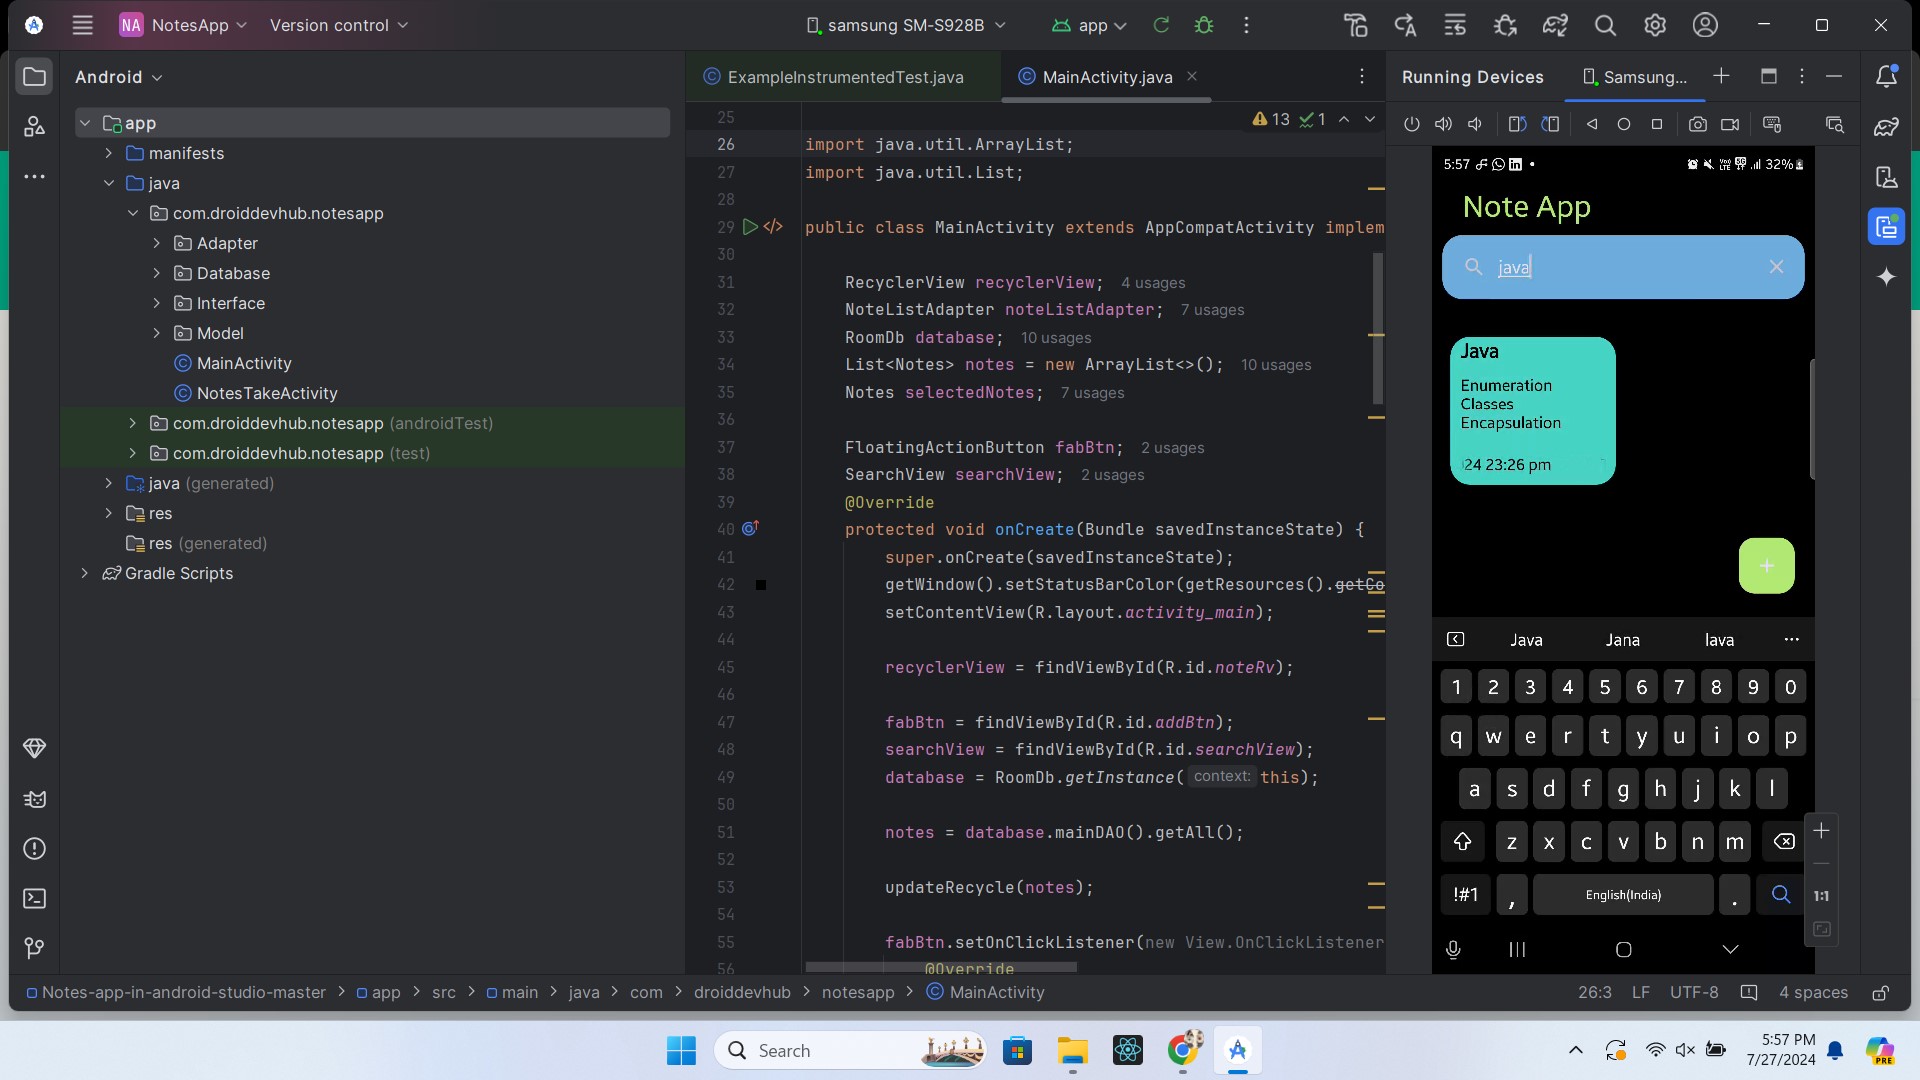
Task: Expand the Adapter package folder
Action: point(156,243)
